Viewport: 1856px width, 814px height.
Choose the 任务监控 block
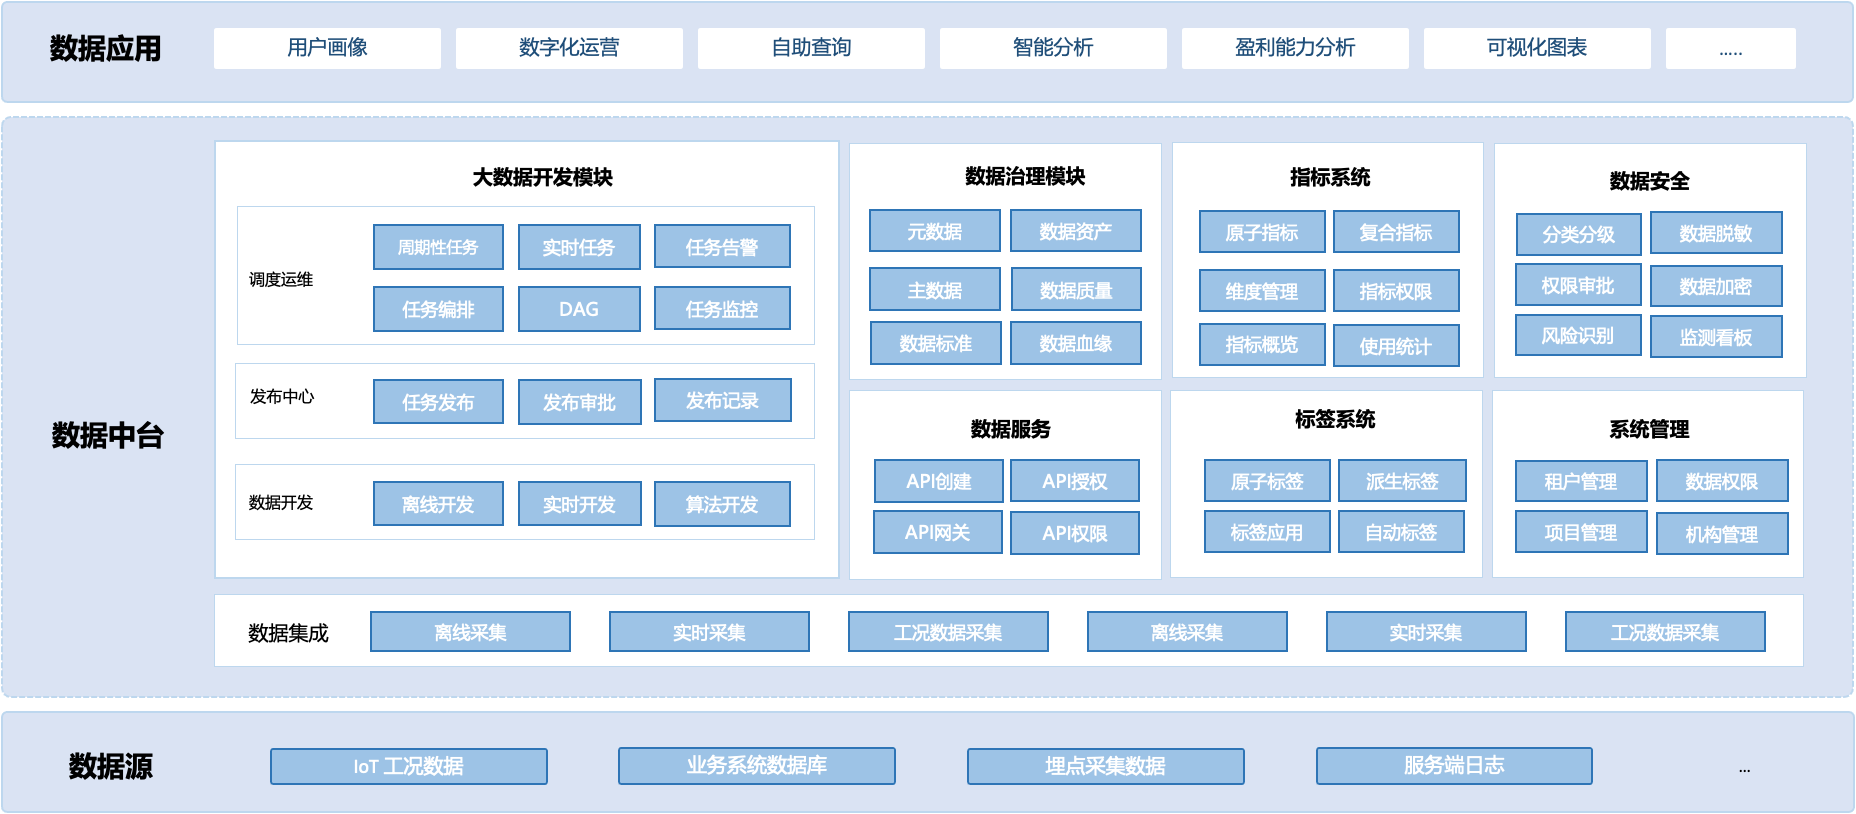point(722,309)
